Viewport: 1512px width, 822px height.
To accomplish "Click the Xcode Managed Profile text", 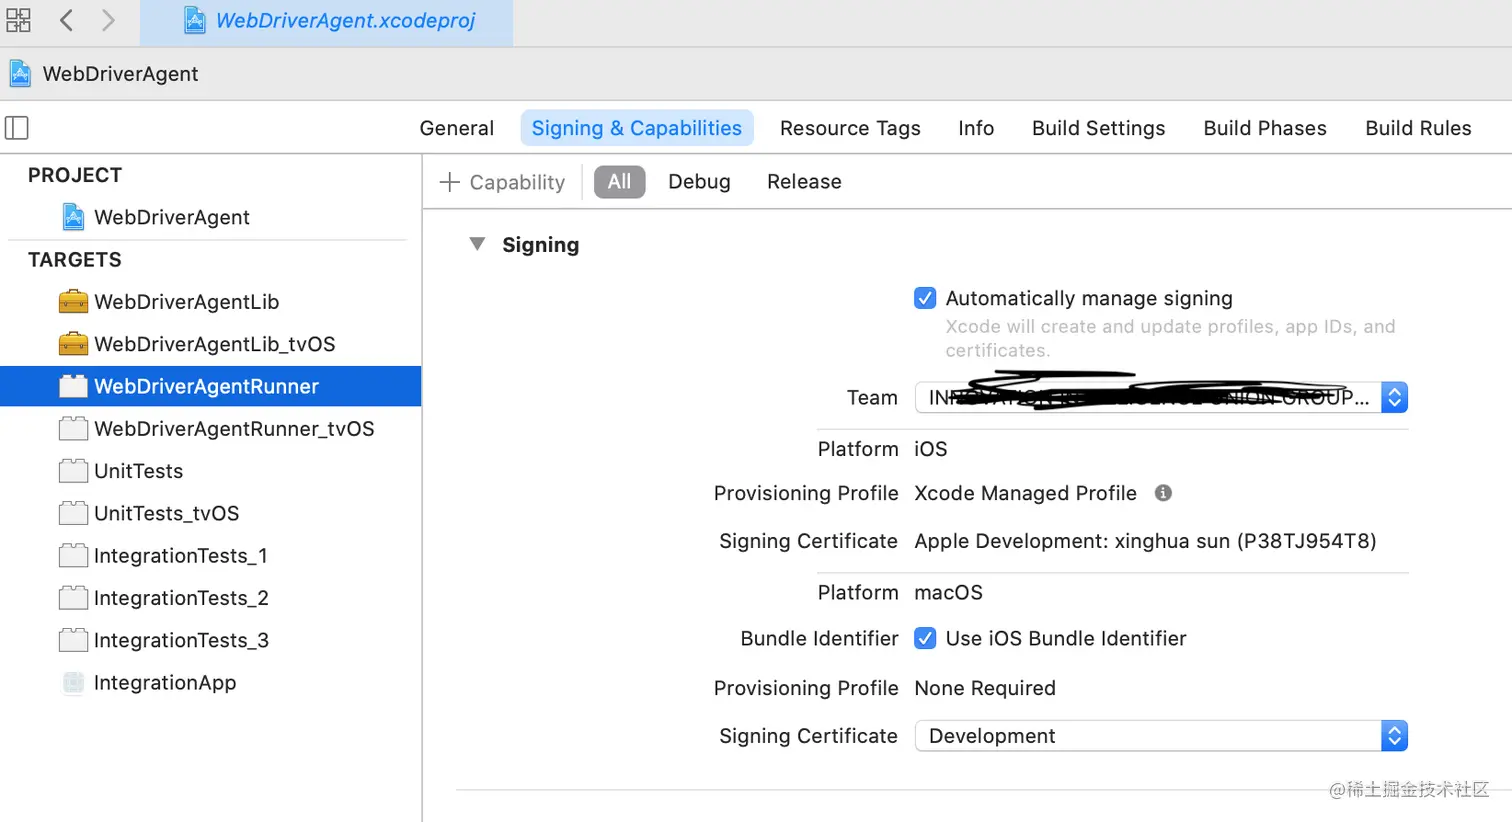I will 1025,493.
